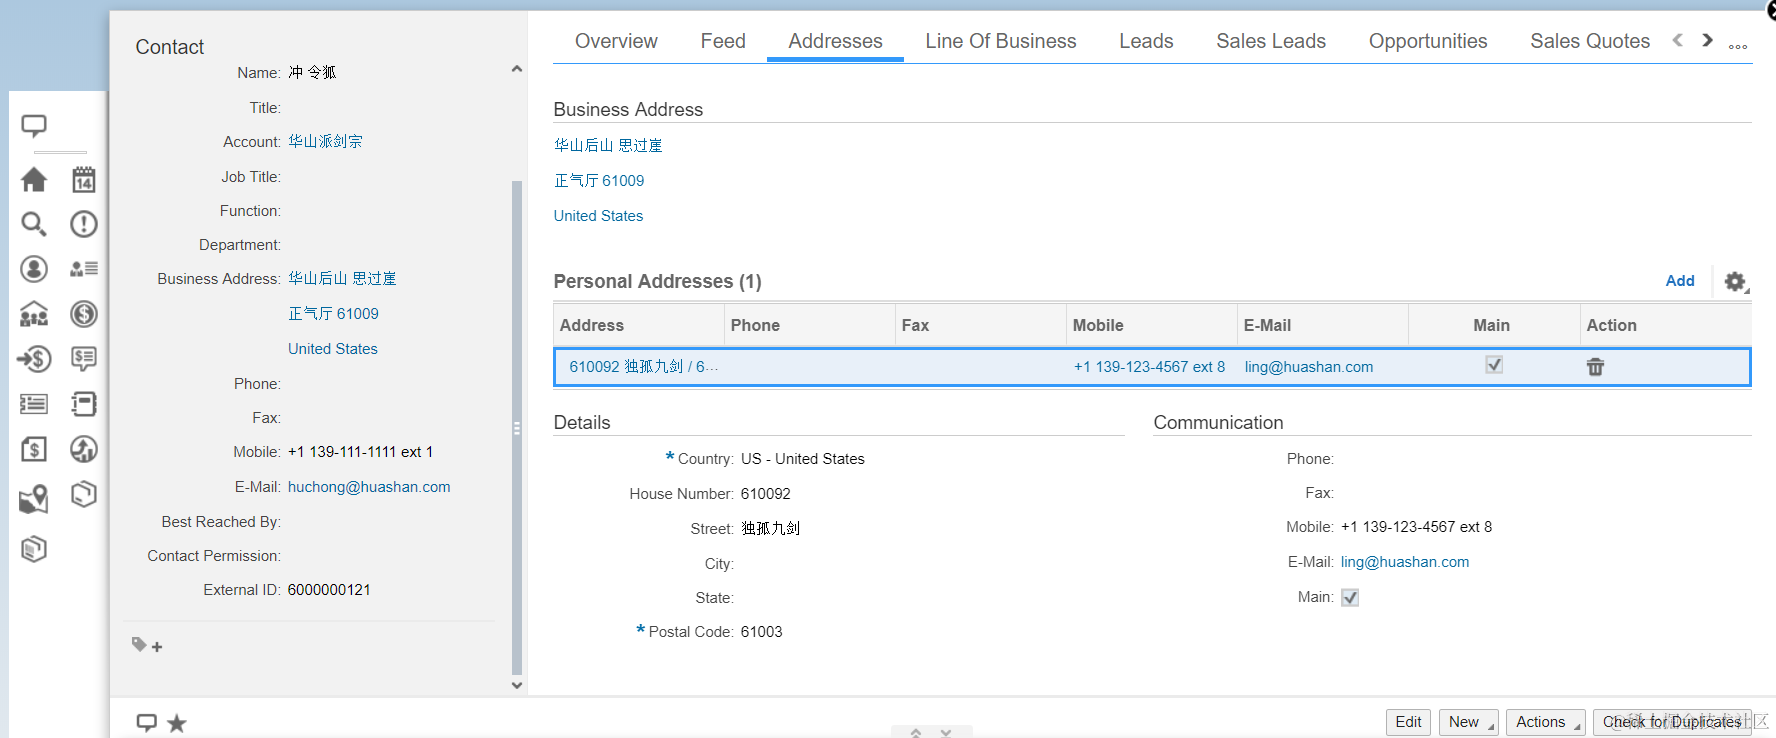Click External ID value 6000000121
This screenshot has width=1776, height=738.
pos(329,590)
